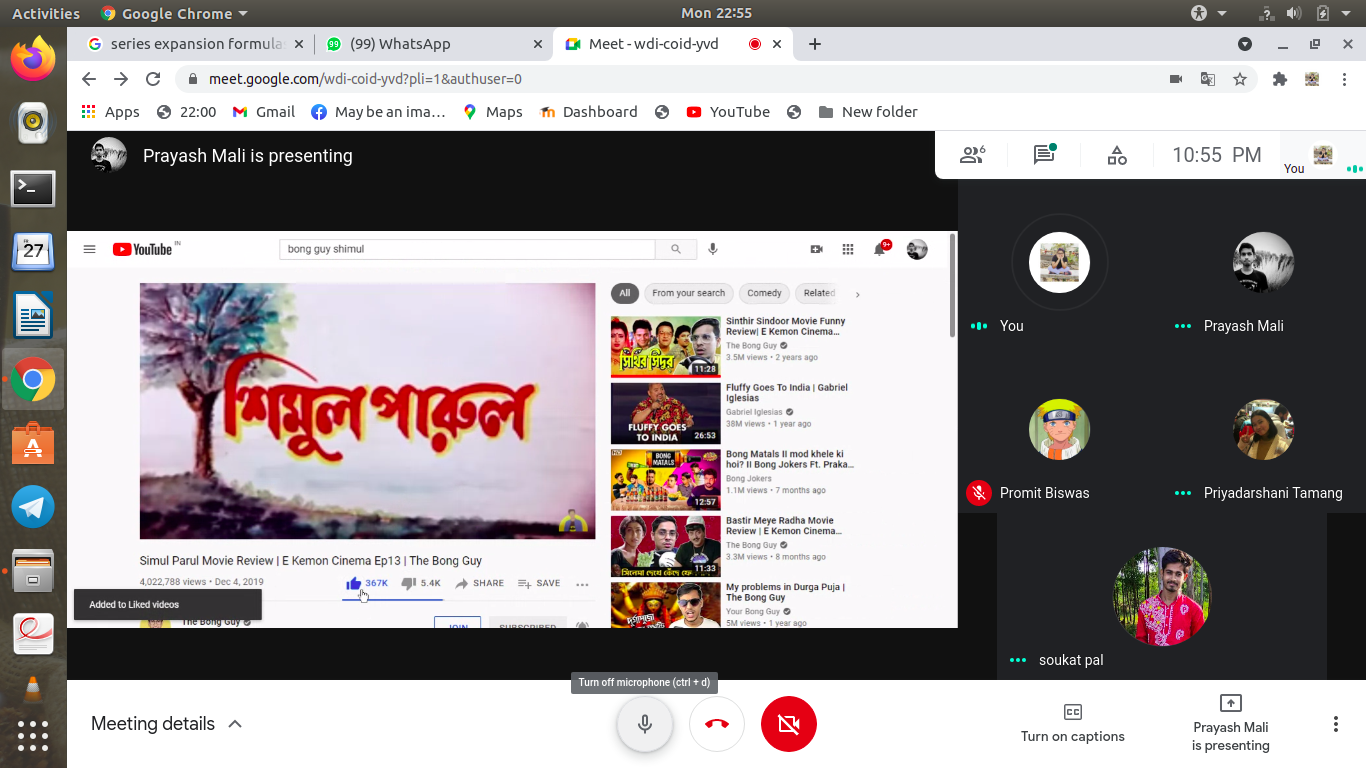Image resolution: width=1366 pixels, height=768 pixels.
Task: Open Prayash Mali is presenting options
Action: [1231, 723]
